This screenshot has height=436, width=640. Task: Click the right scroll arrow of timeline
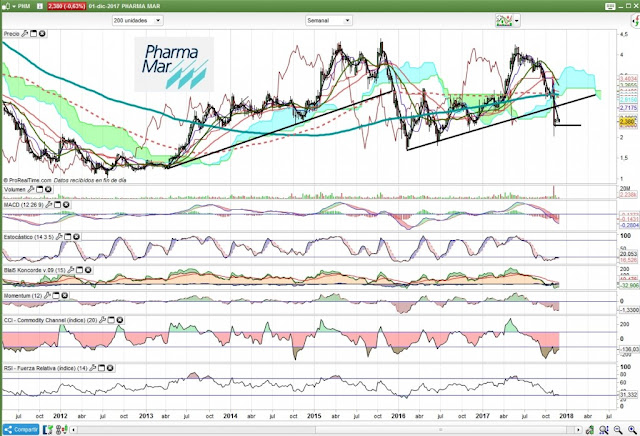578,429
